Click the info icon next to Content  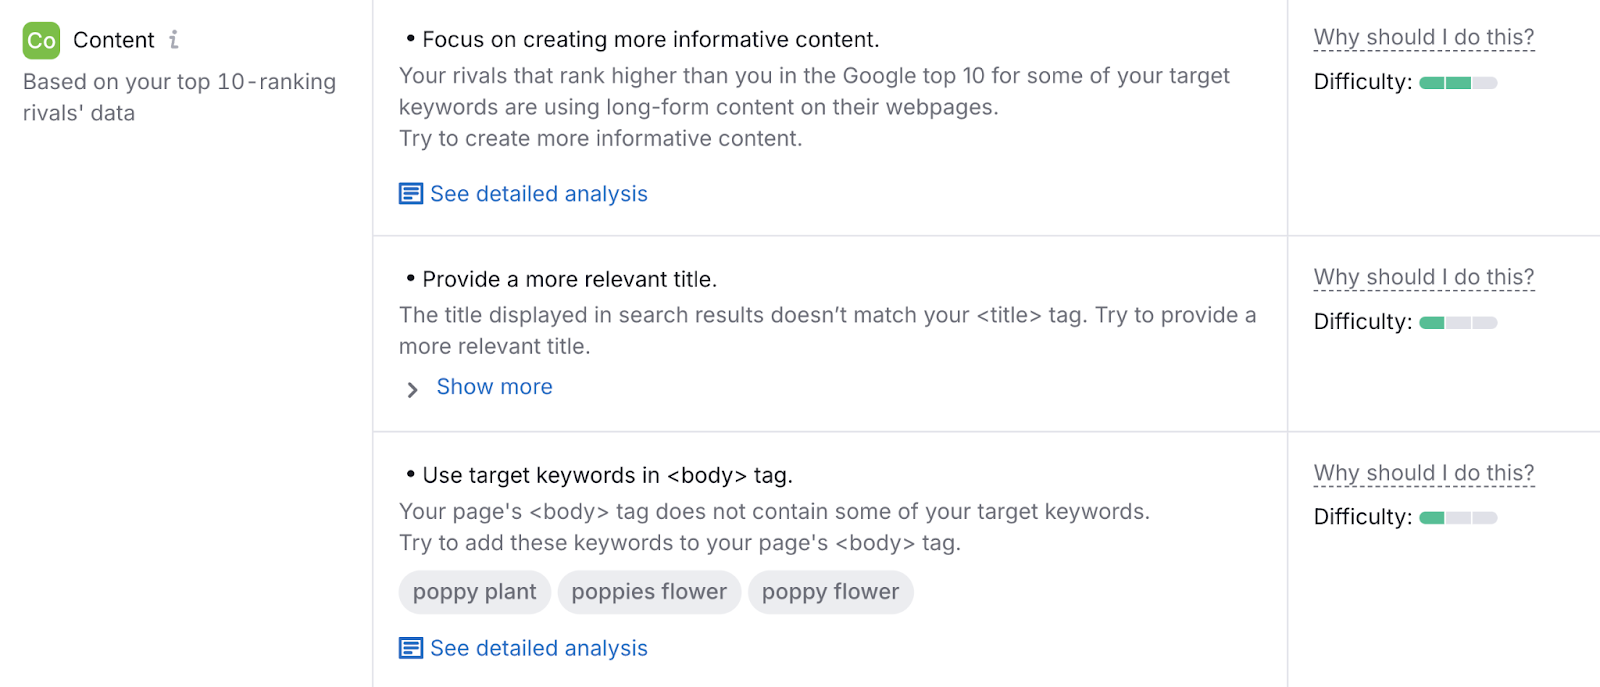pyautogui.click(x=175, y=39)
